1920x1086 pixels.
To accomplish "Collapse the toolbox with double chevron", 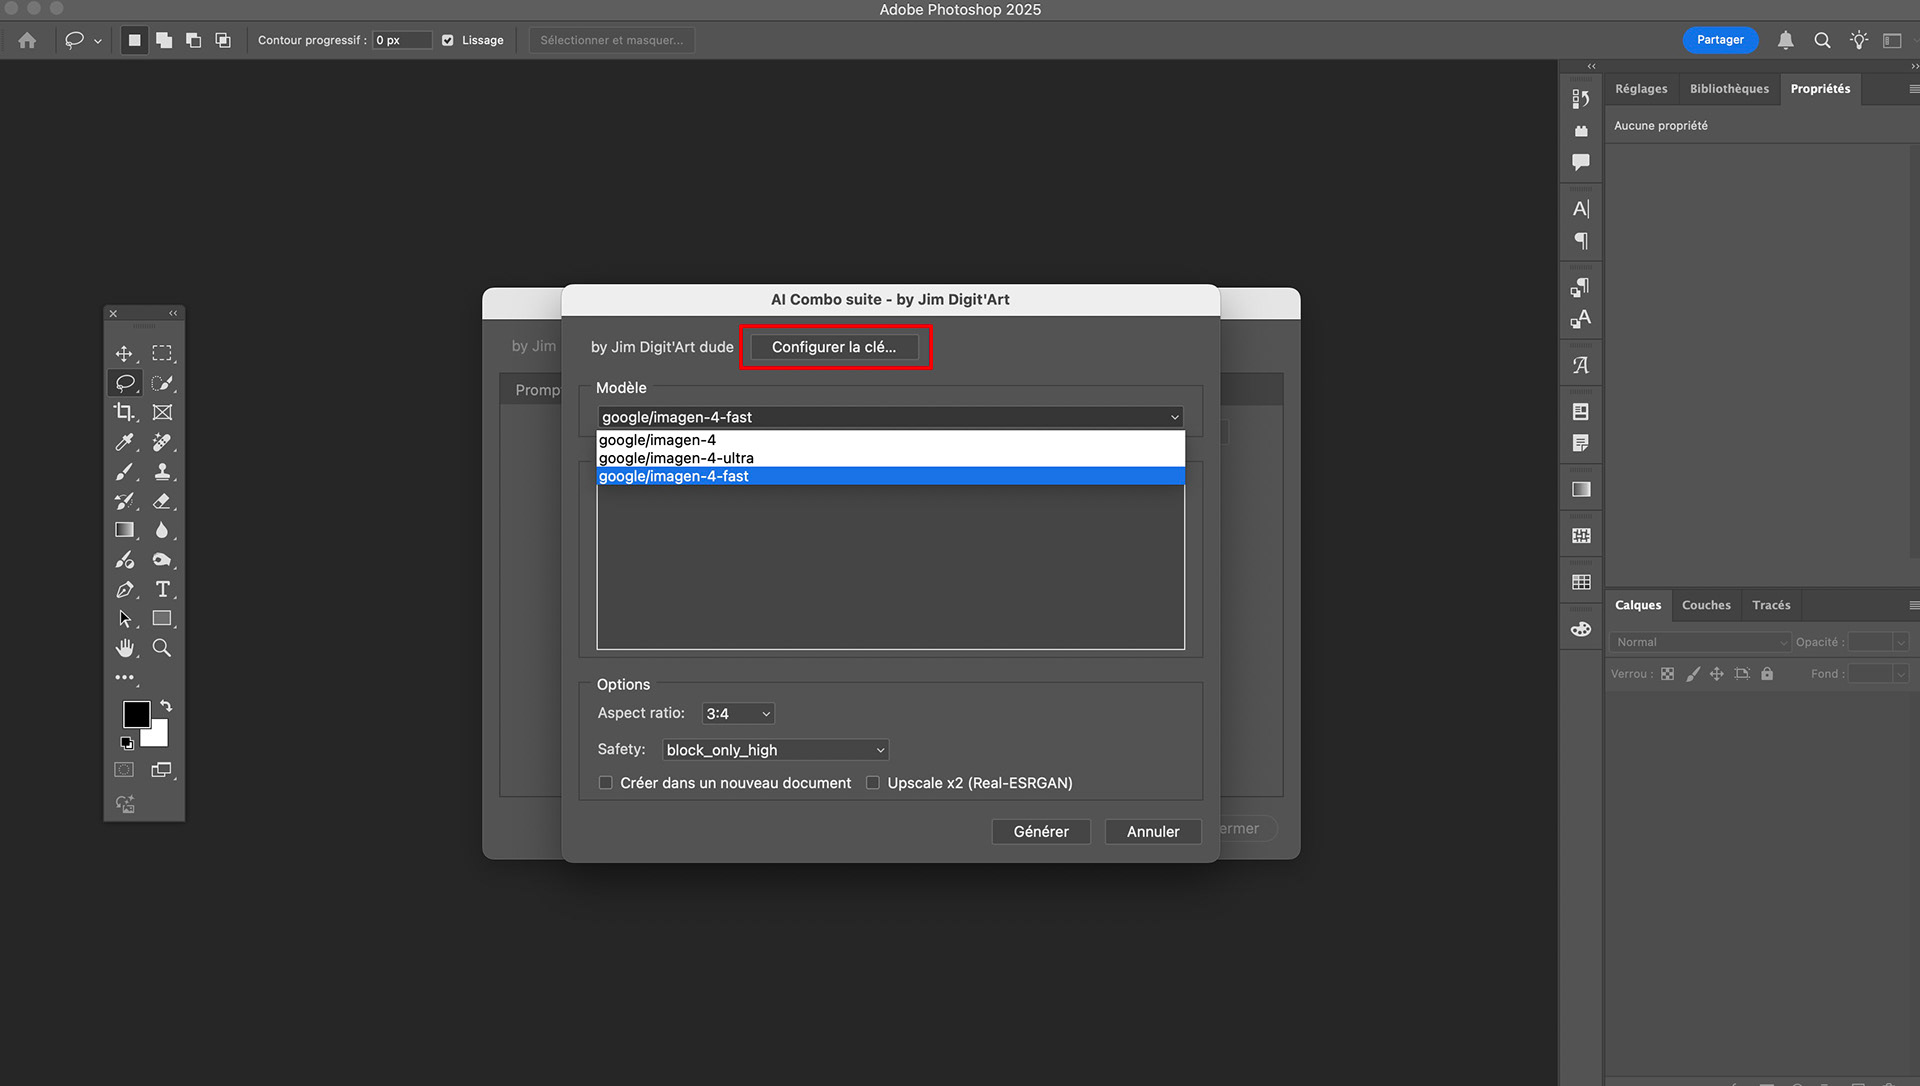I will click(173, 313).
